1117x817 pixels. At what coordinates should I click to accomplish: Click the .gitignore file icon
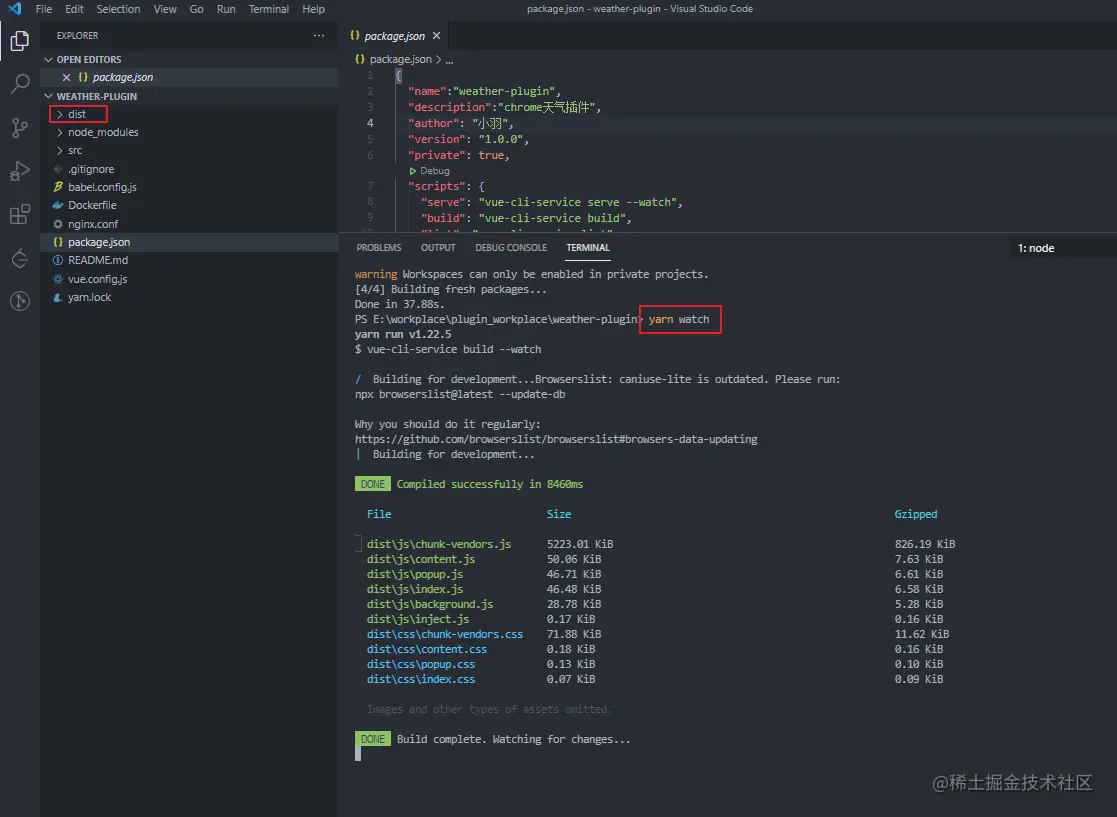[x=58, y=169]
